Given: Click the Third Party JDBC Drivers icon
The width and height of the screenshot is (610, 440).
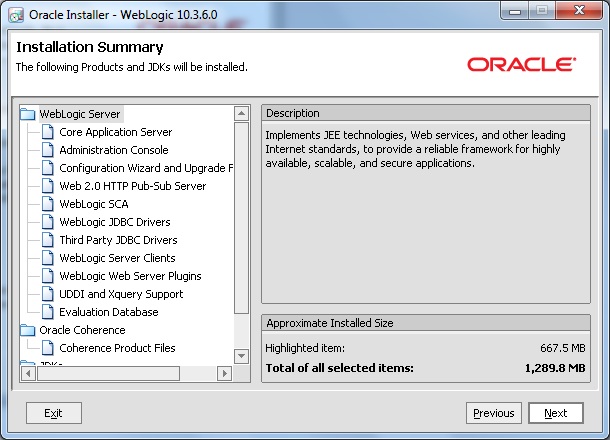Looking at the screenshot, I should pos(47,240).
